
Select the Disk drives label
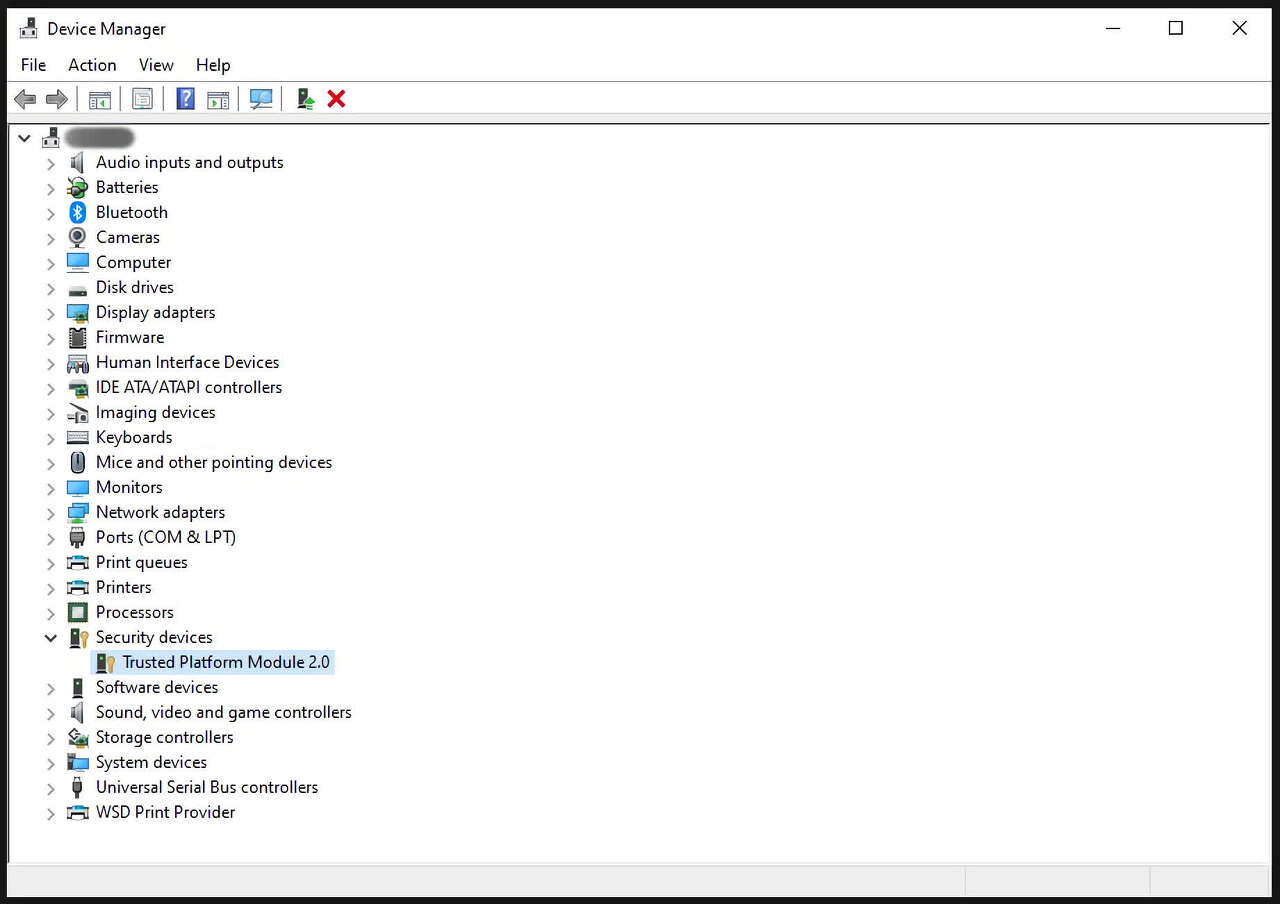(135, 287)
